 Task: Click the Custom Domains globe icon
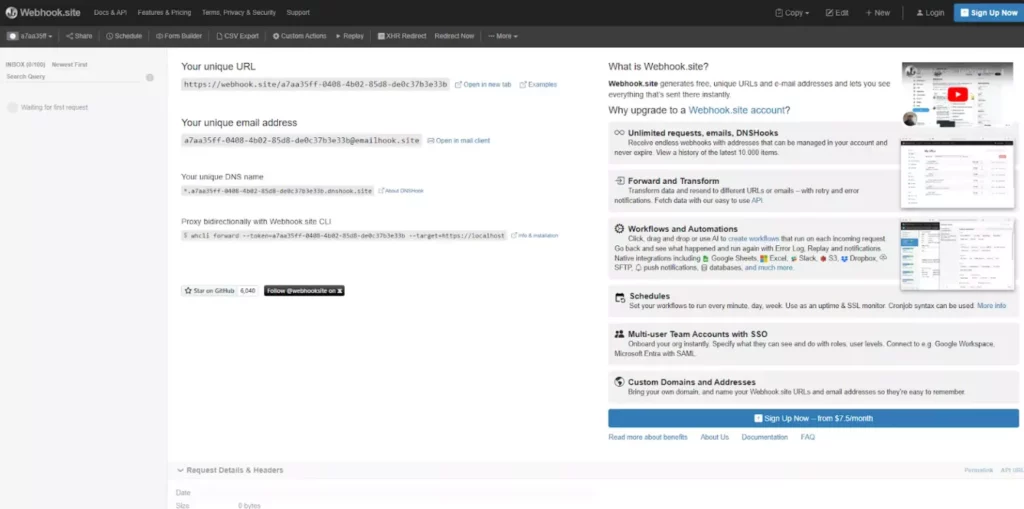tap(620, 382)
